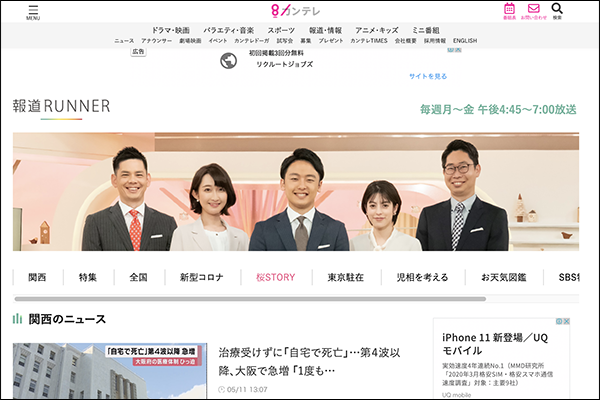Click the 毎週月〜金 broadcast time text
600x400 pixels.
[x=498, y=109]
